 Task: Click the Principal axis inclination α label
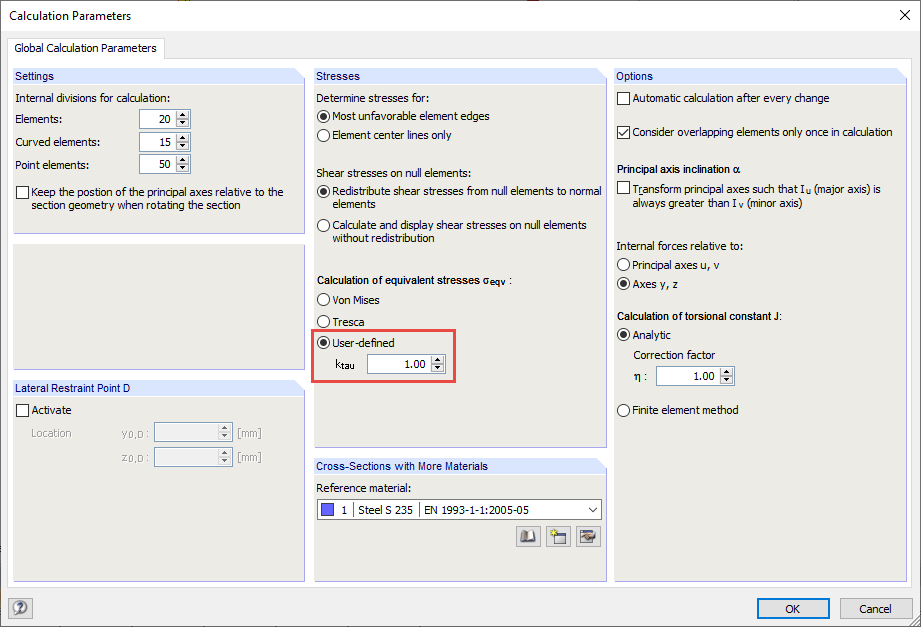(678, 169)
